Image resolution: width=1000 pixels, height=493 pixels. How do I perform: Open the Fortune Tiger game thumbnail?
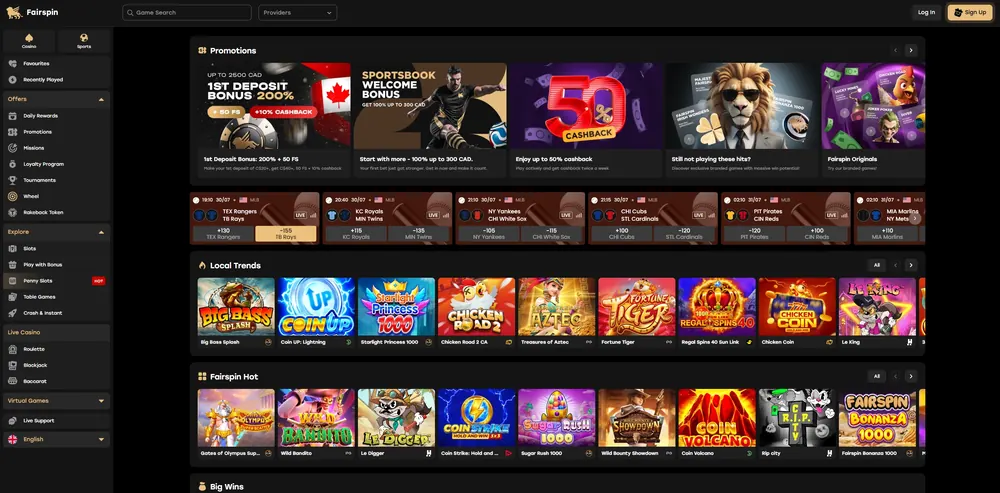[x=636, y=307]
